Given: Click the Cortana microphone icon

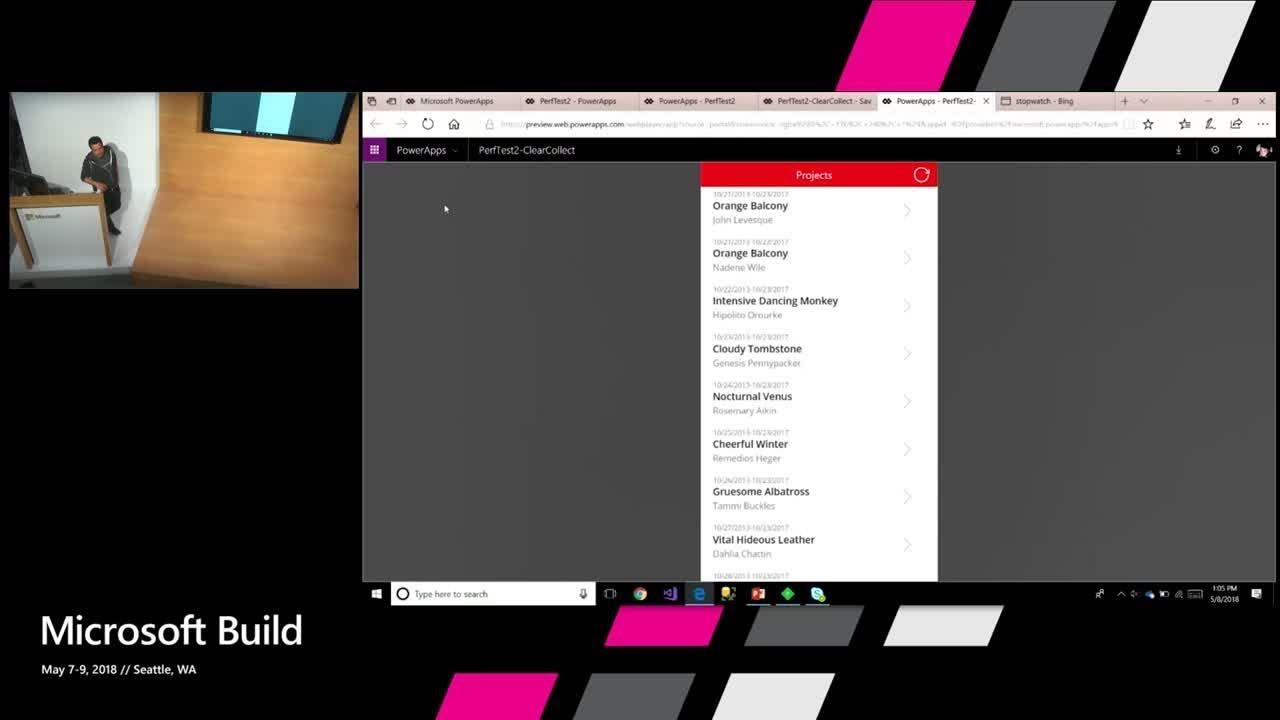Looking at the screenshot, I should pos(583,594).
